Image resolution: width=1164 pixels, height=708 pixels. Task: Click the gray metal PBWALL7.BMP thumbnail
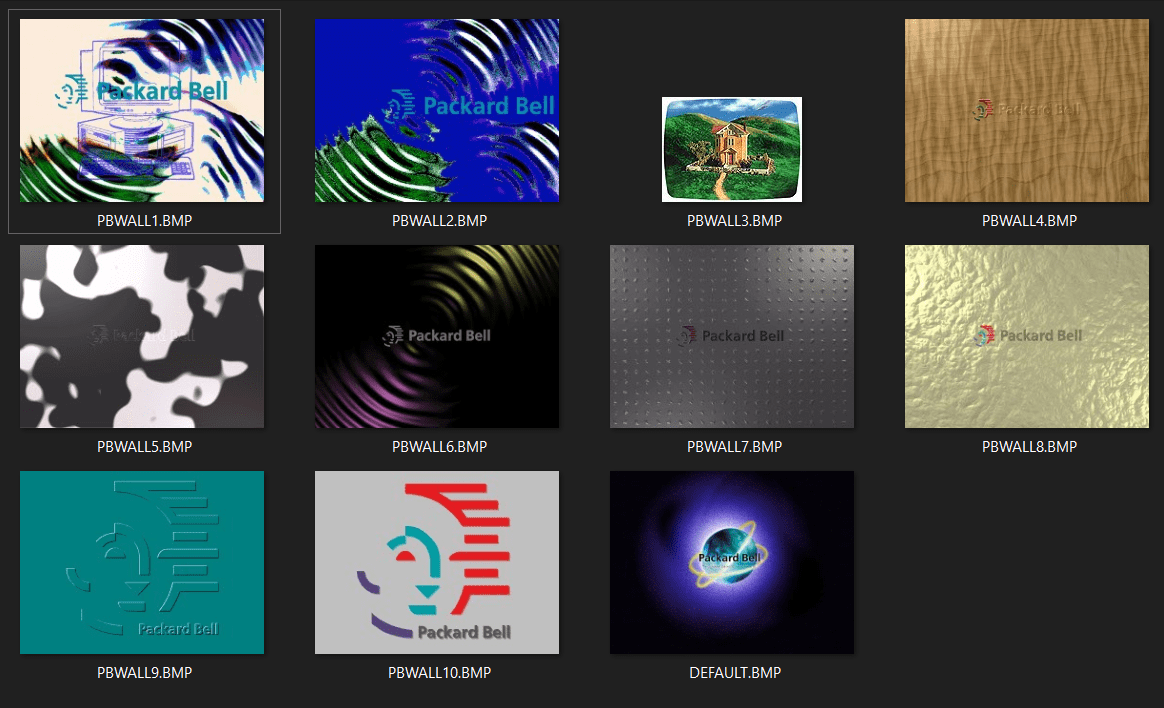coord(732,336)
